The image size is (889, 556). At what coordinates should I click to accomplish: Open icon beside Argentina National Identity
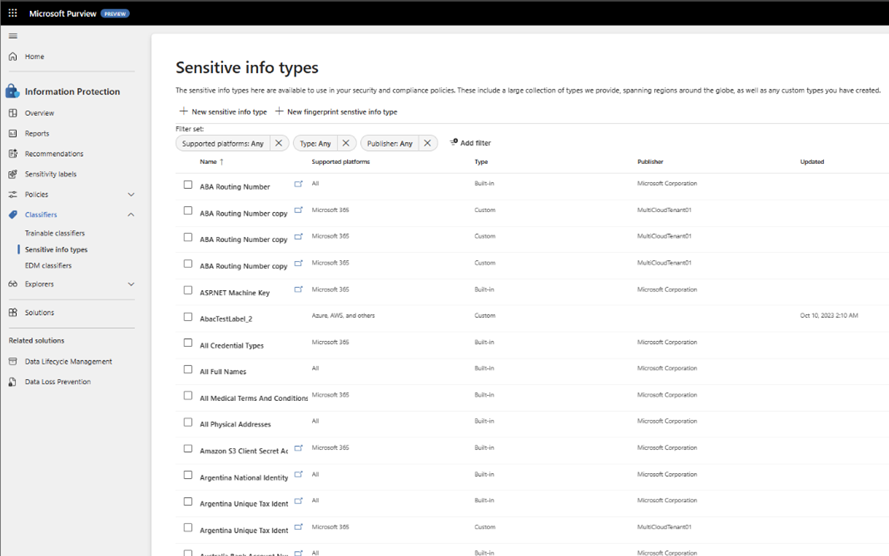(298, 474)
